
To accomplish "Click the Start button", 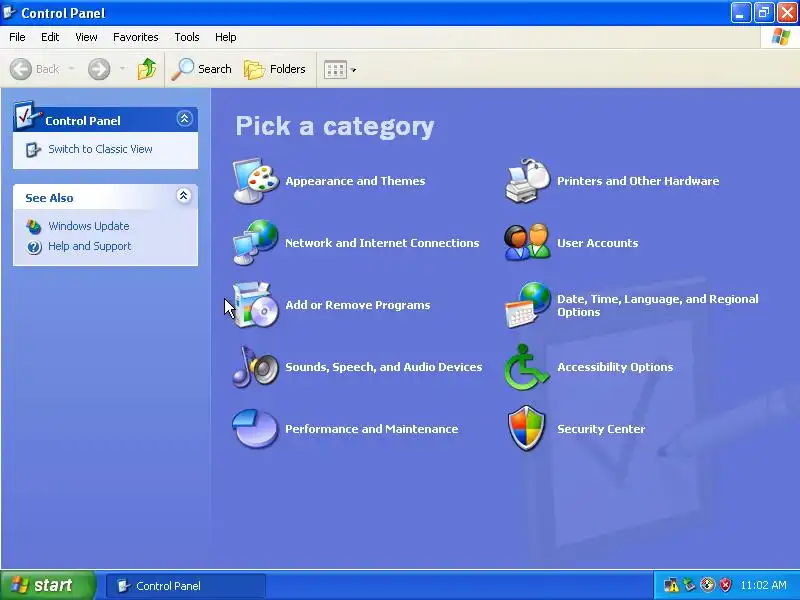I will [x=47, y=585].
